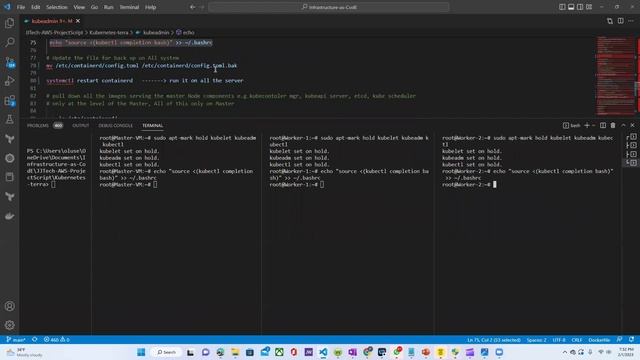Open kubeadmin breadcrumb dropdown
Viewport: 640px width, 360px height.
156,32
